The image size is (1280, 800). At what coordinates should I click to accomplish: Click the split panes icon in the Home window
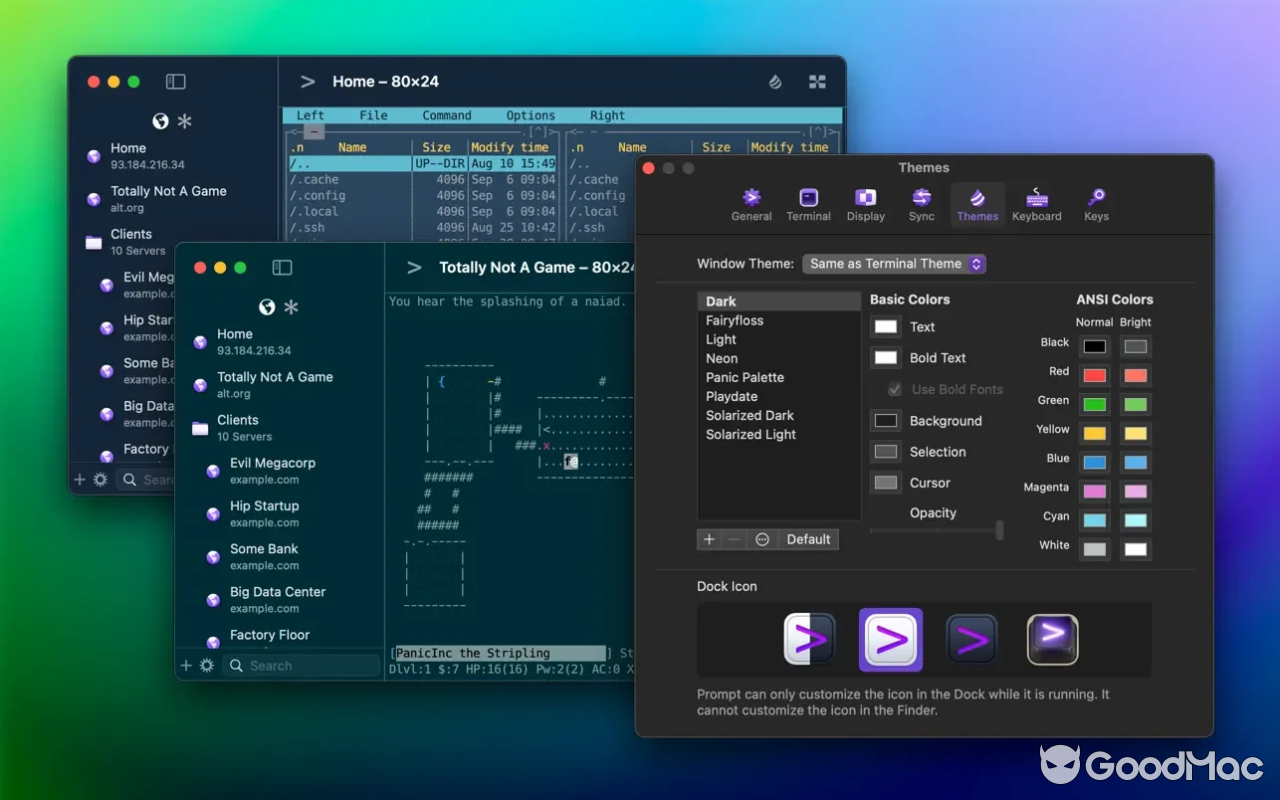pyautogui.click(x=817, y=82)
